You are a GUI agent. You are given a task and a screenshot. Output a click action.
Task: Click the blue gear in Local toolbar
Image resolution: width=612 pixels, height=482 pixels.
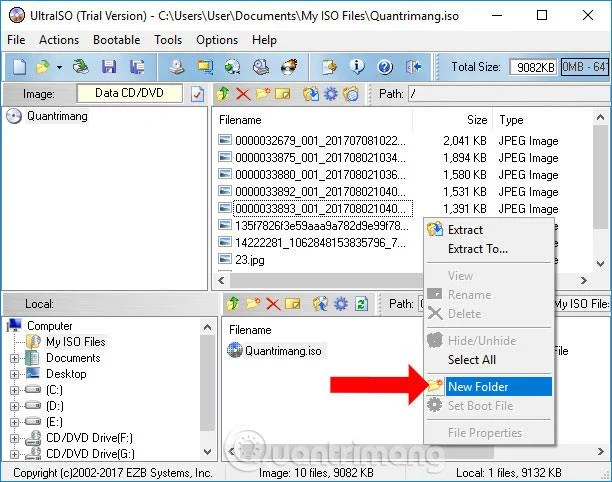pos(341,304)
